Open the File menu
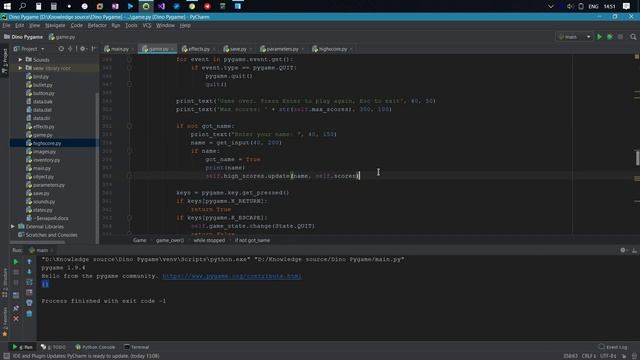The image size is (640, 360). pyautogui.click(x=6, y=25)
